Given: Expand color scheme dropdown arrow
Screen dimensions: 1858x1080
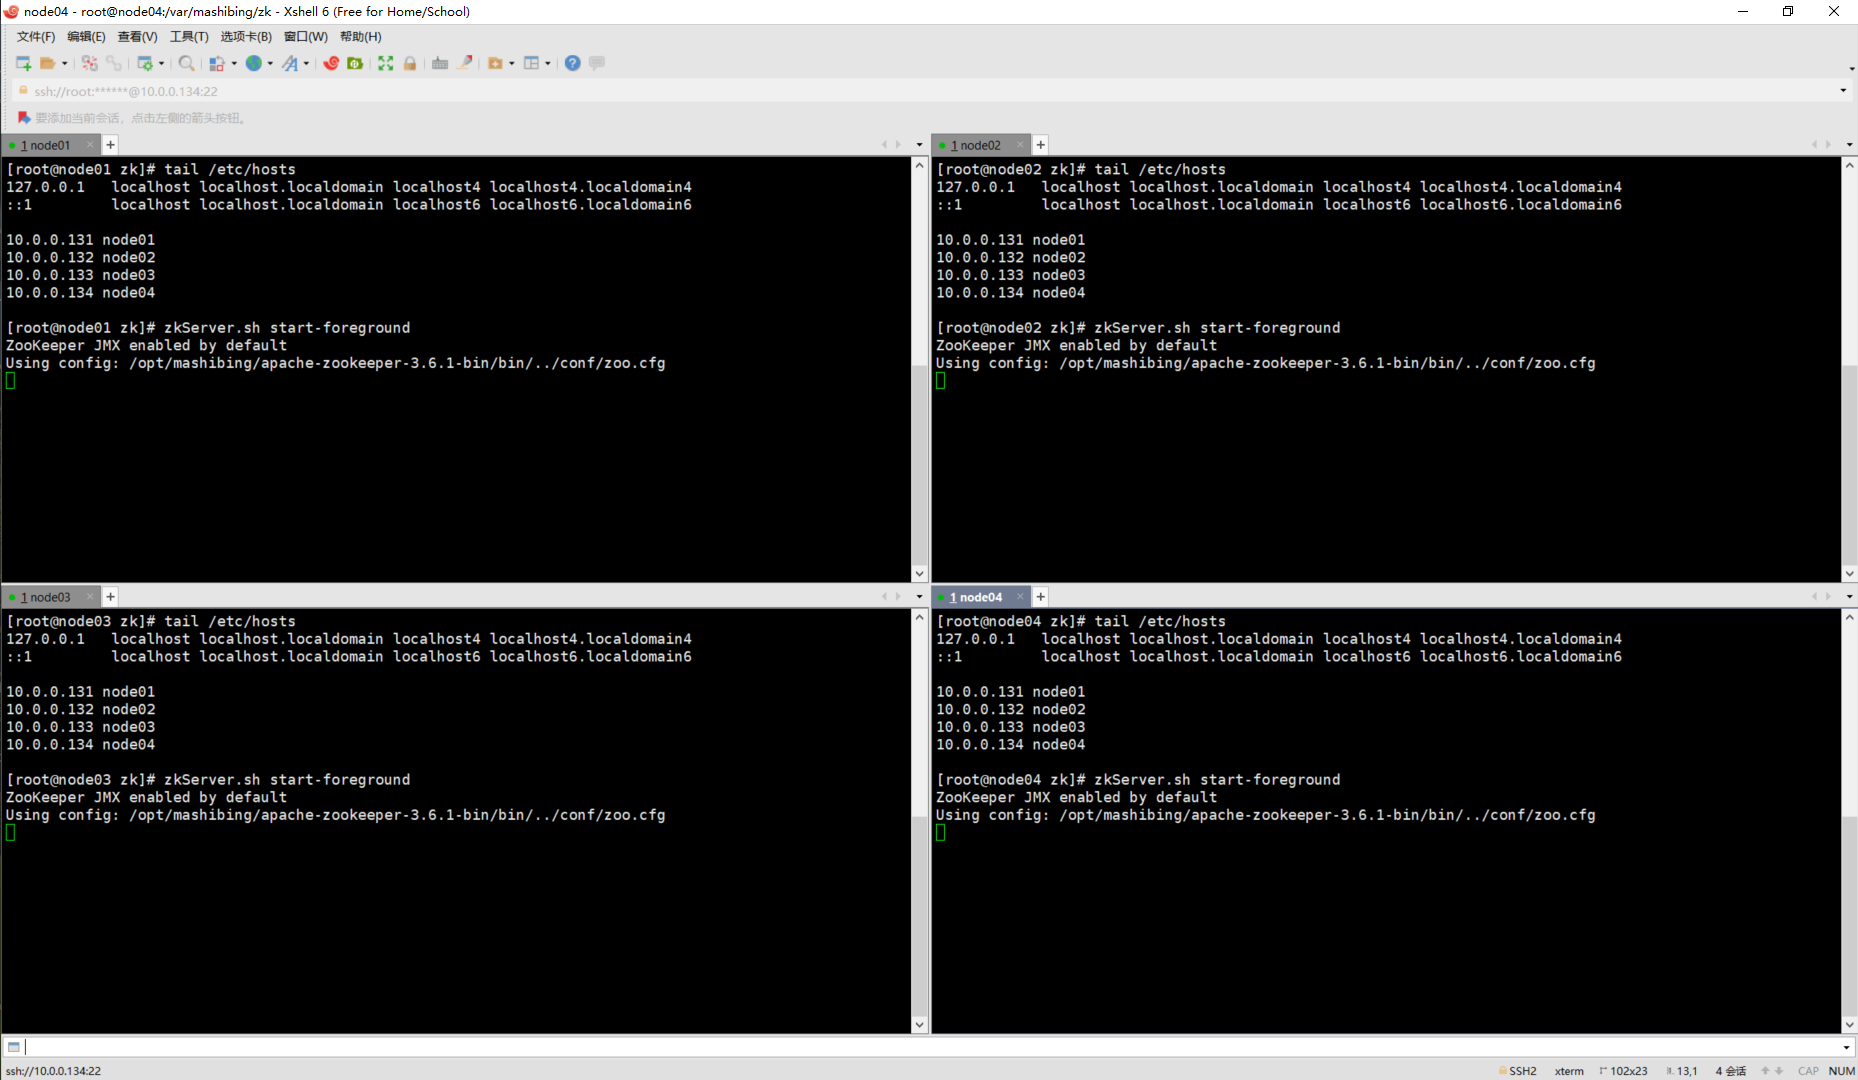Looking at the screenshot, I should tap(234, 63).
